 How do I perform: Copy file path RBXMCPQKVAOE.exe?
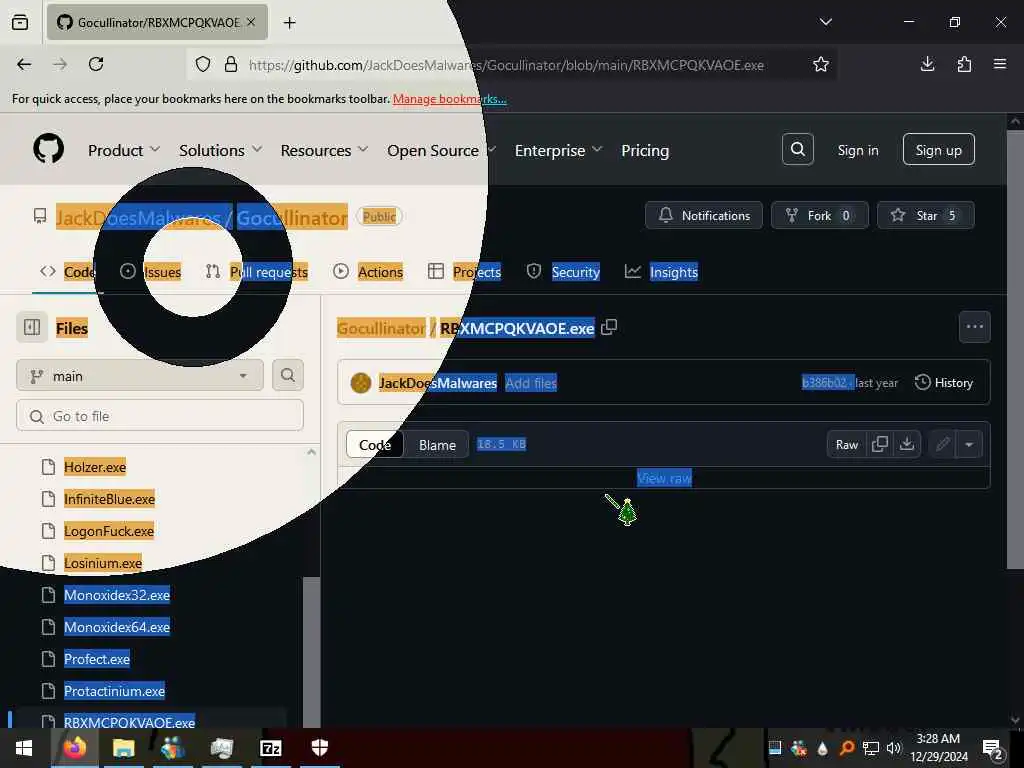point(609,327)
